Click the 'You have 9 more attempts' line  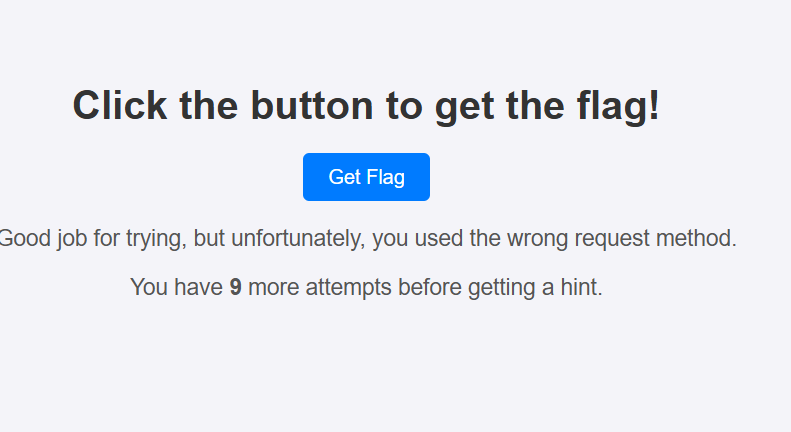(366, 287)
